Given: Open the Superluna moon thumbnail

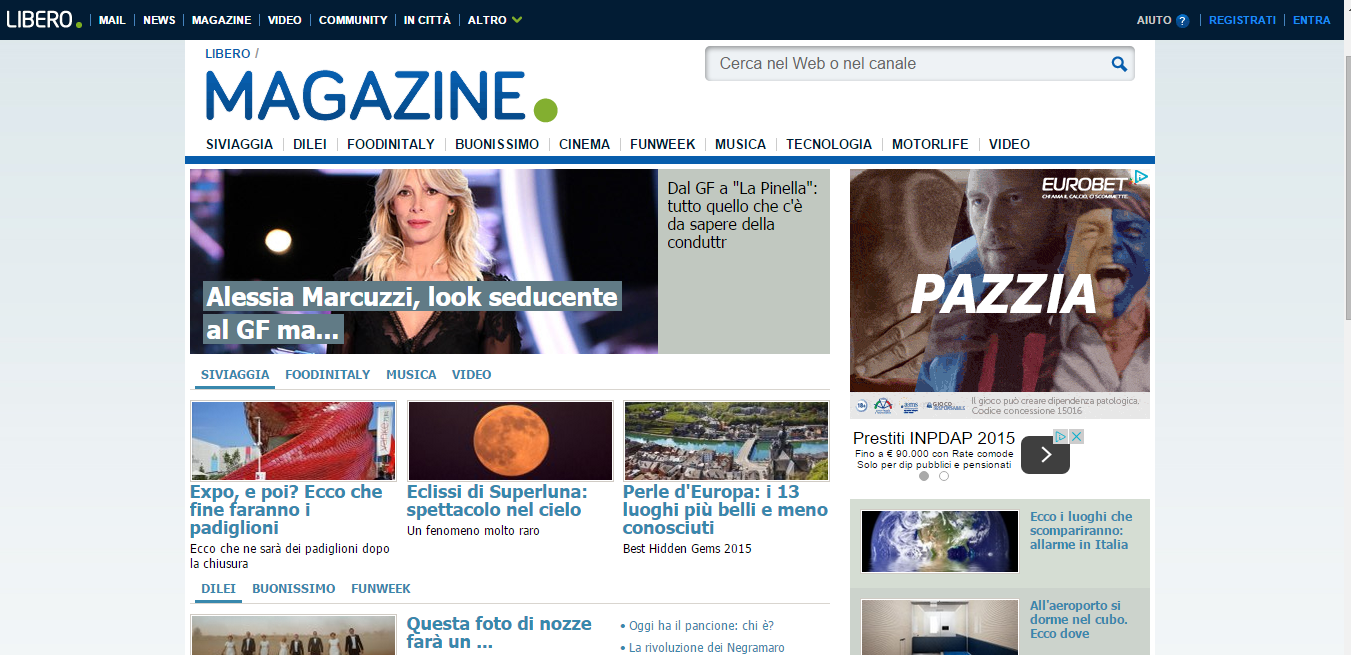Looking at the screenshot, I should 510,441.
